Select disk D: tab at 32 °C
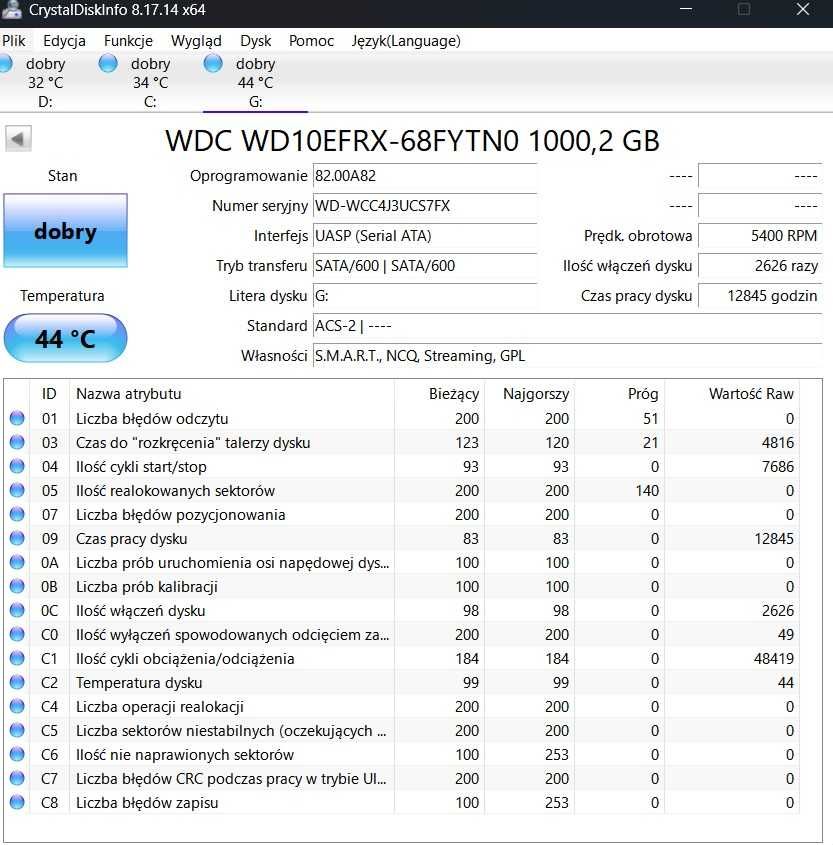Screen dimensions: 833x845 pos(45,82)
